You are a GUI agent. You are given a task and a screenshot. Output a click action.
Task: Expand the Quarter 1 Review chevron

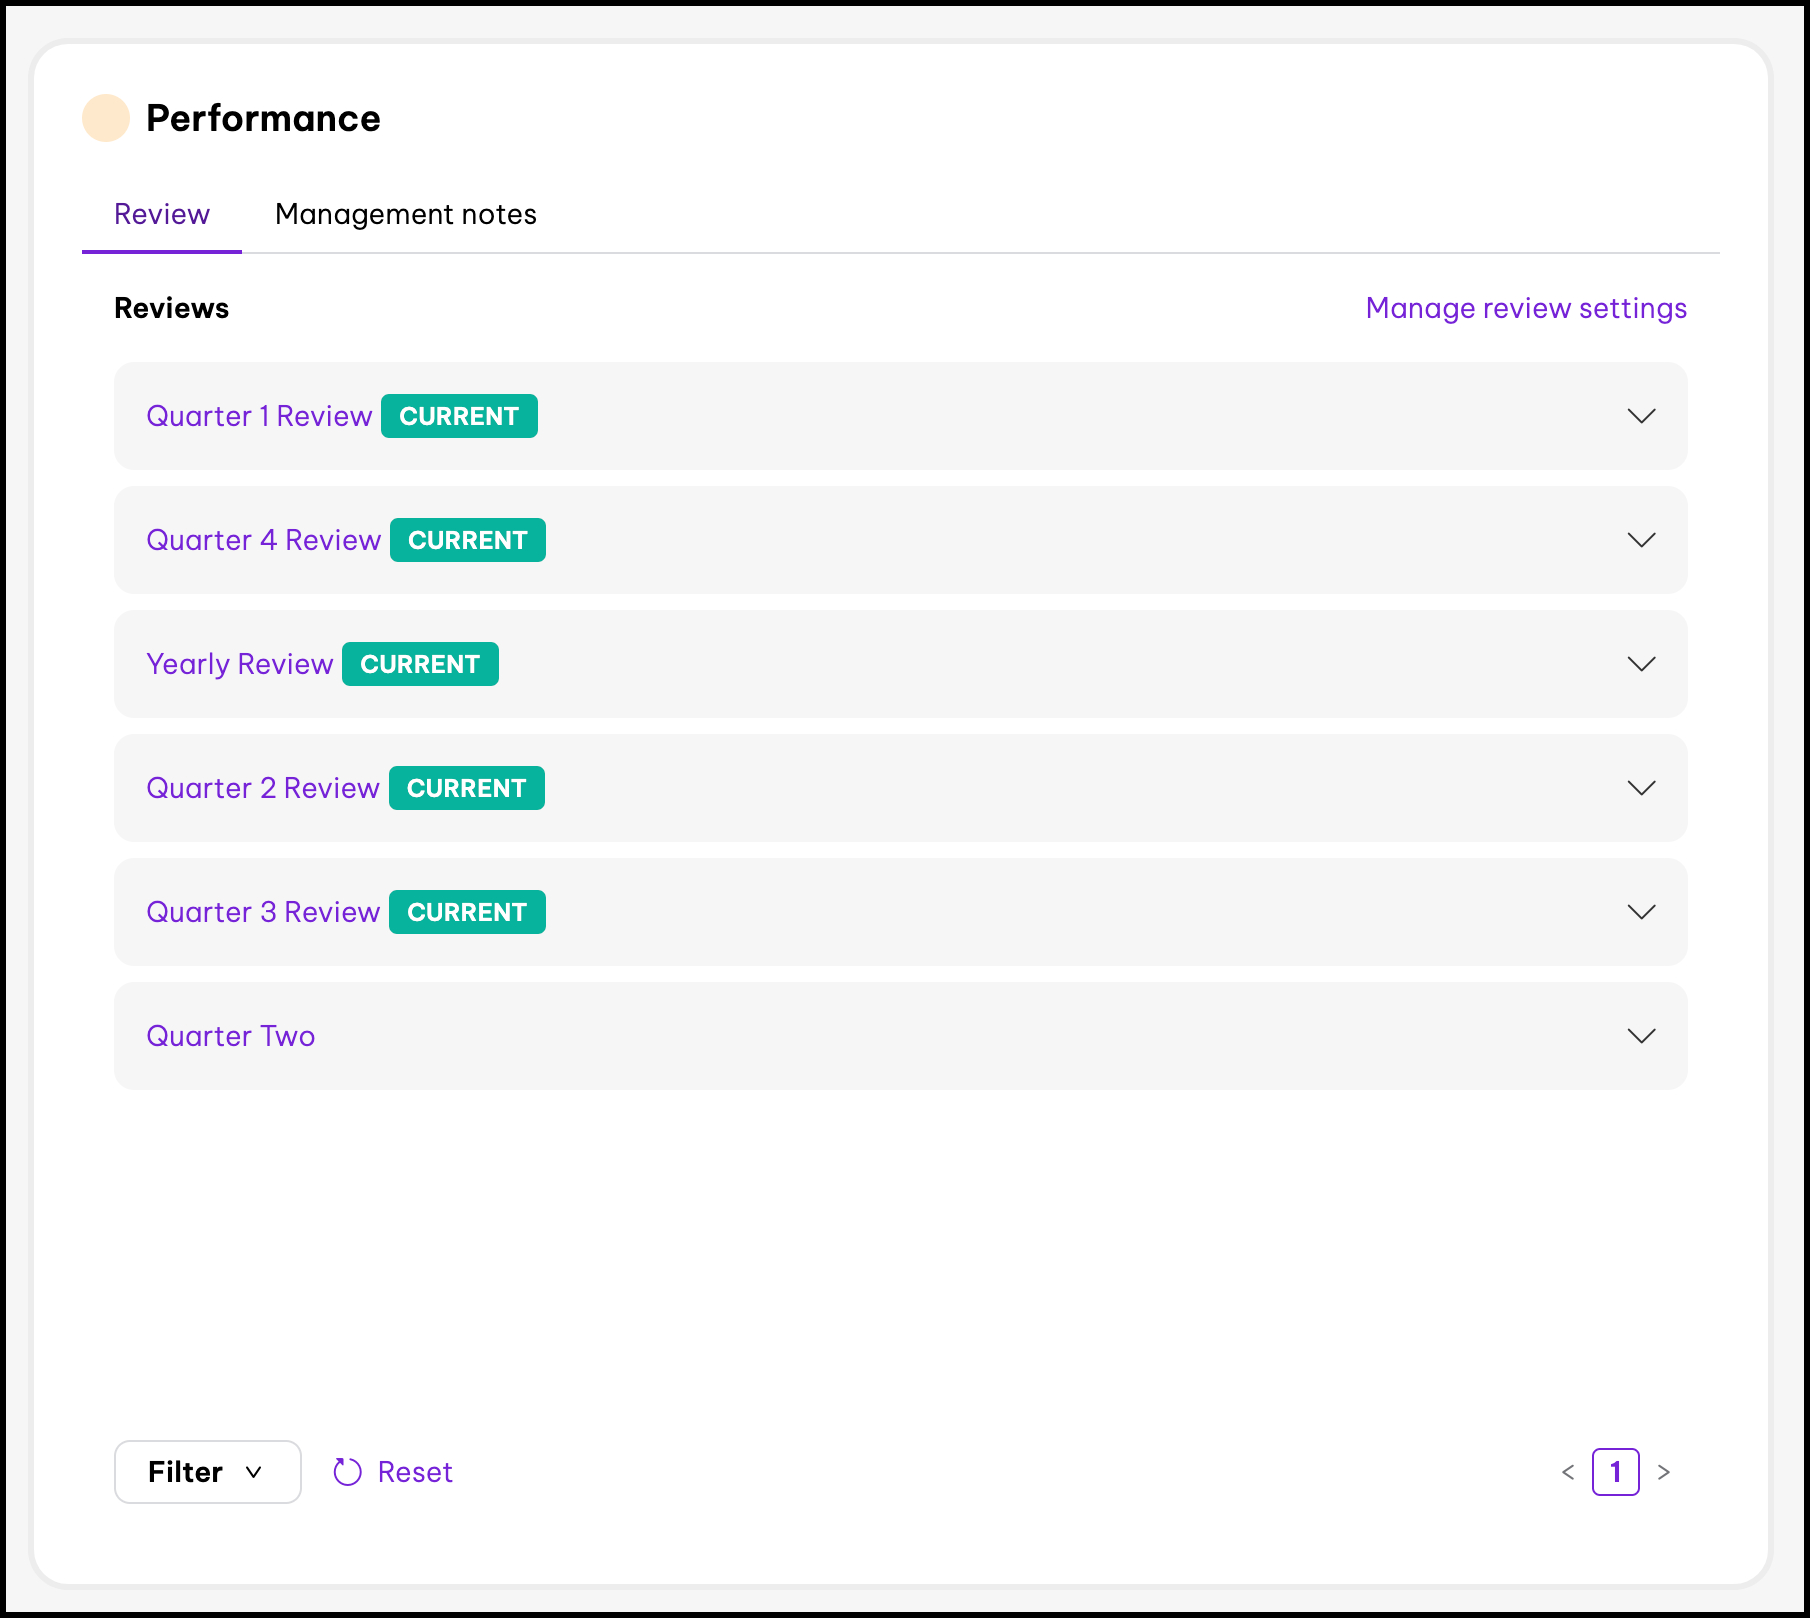1641,416
